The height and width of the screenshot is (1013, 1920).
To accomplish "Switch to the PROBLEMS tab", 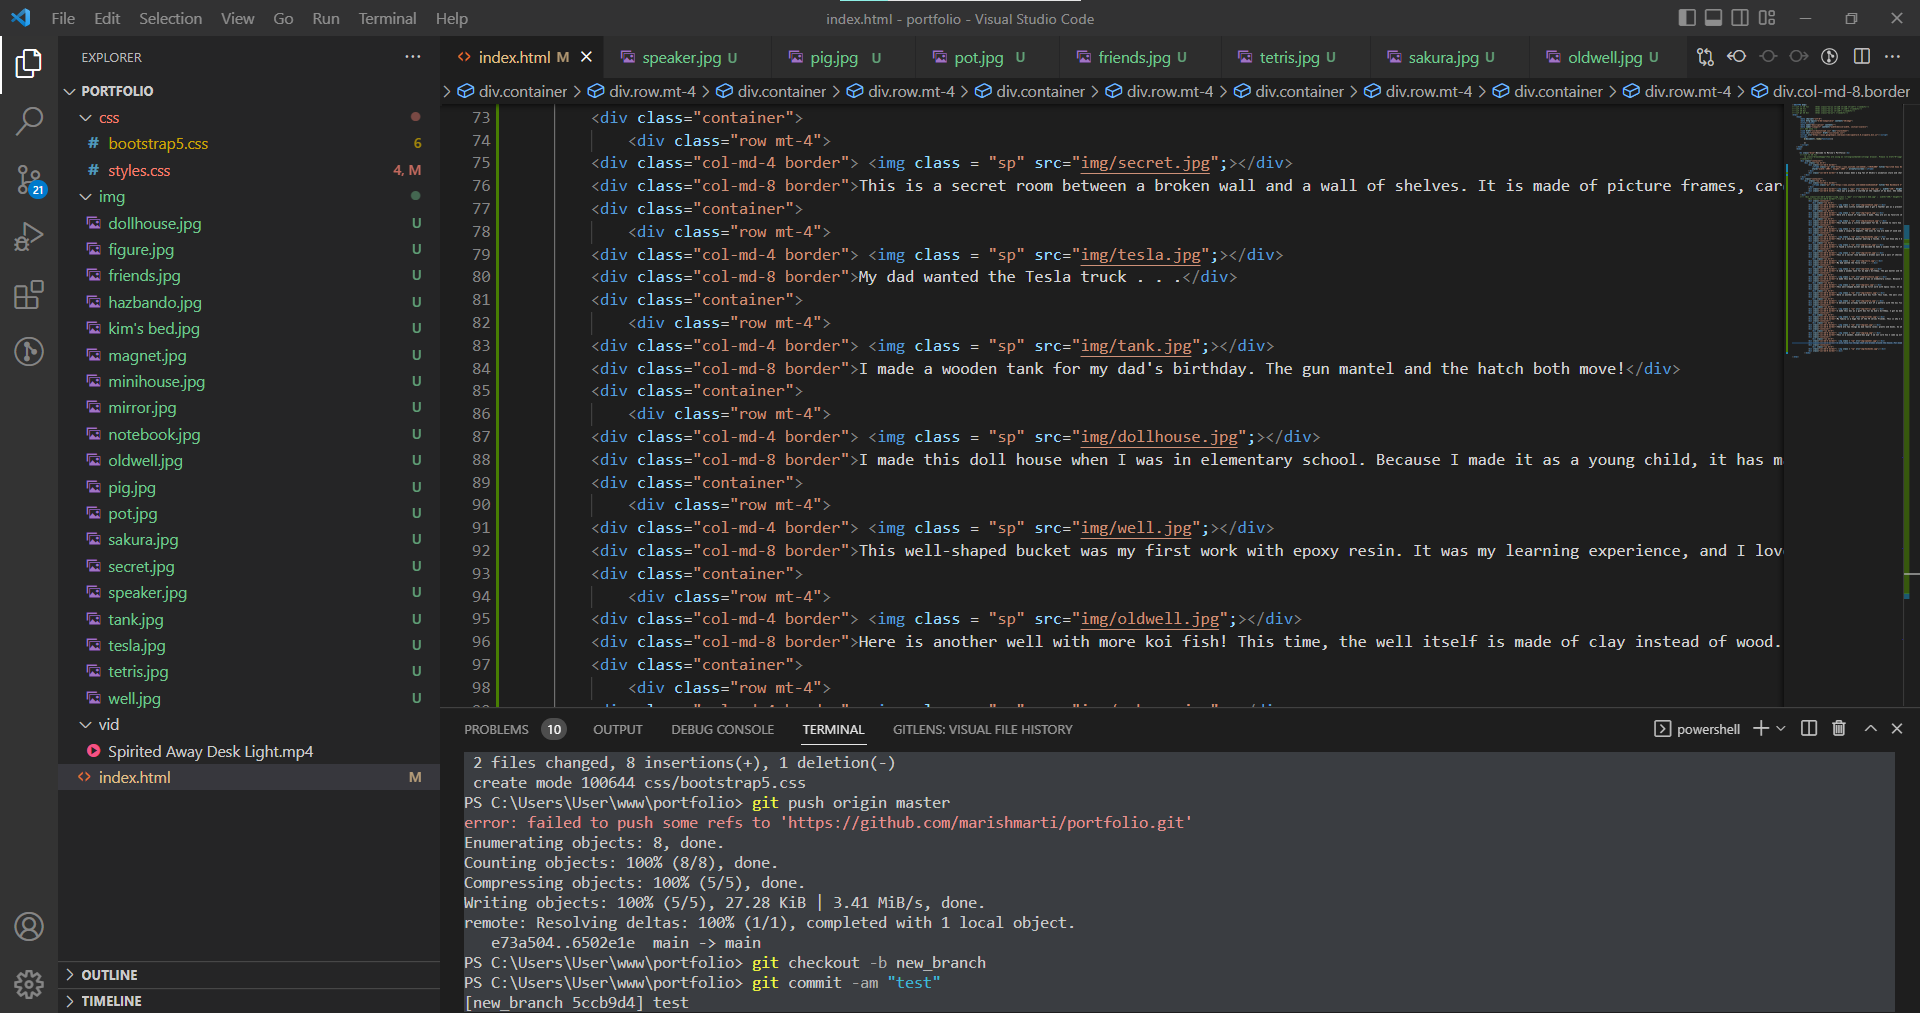I will [x=496, y=730].
